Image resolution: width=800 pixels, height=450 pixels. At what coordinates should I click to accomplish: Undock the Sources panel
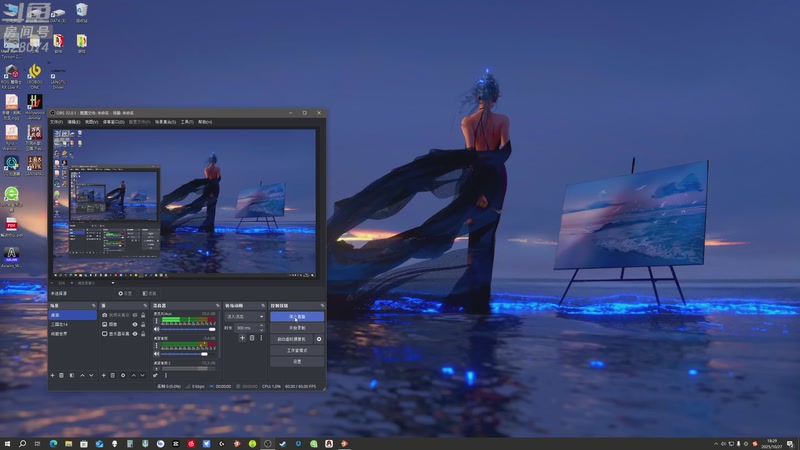[x=145, y=306]
